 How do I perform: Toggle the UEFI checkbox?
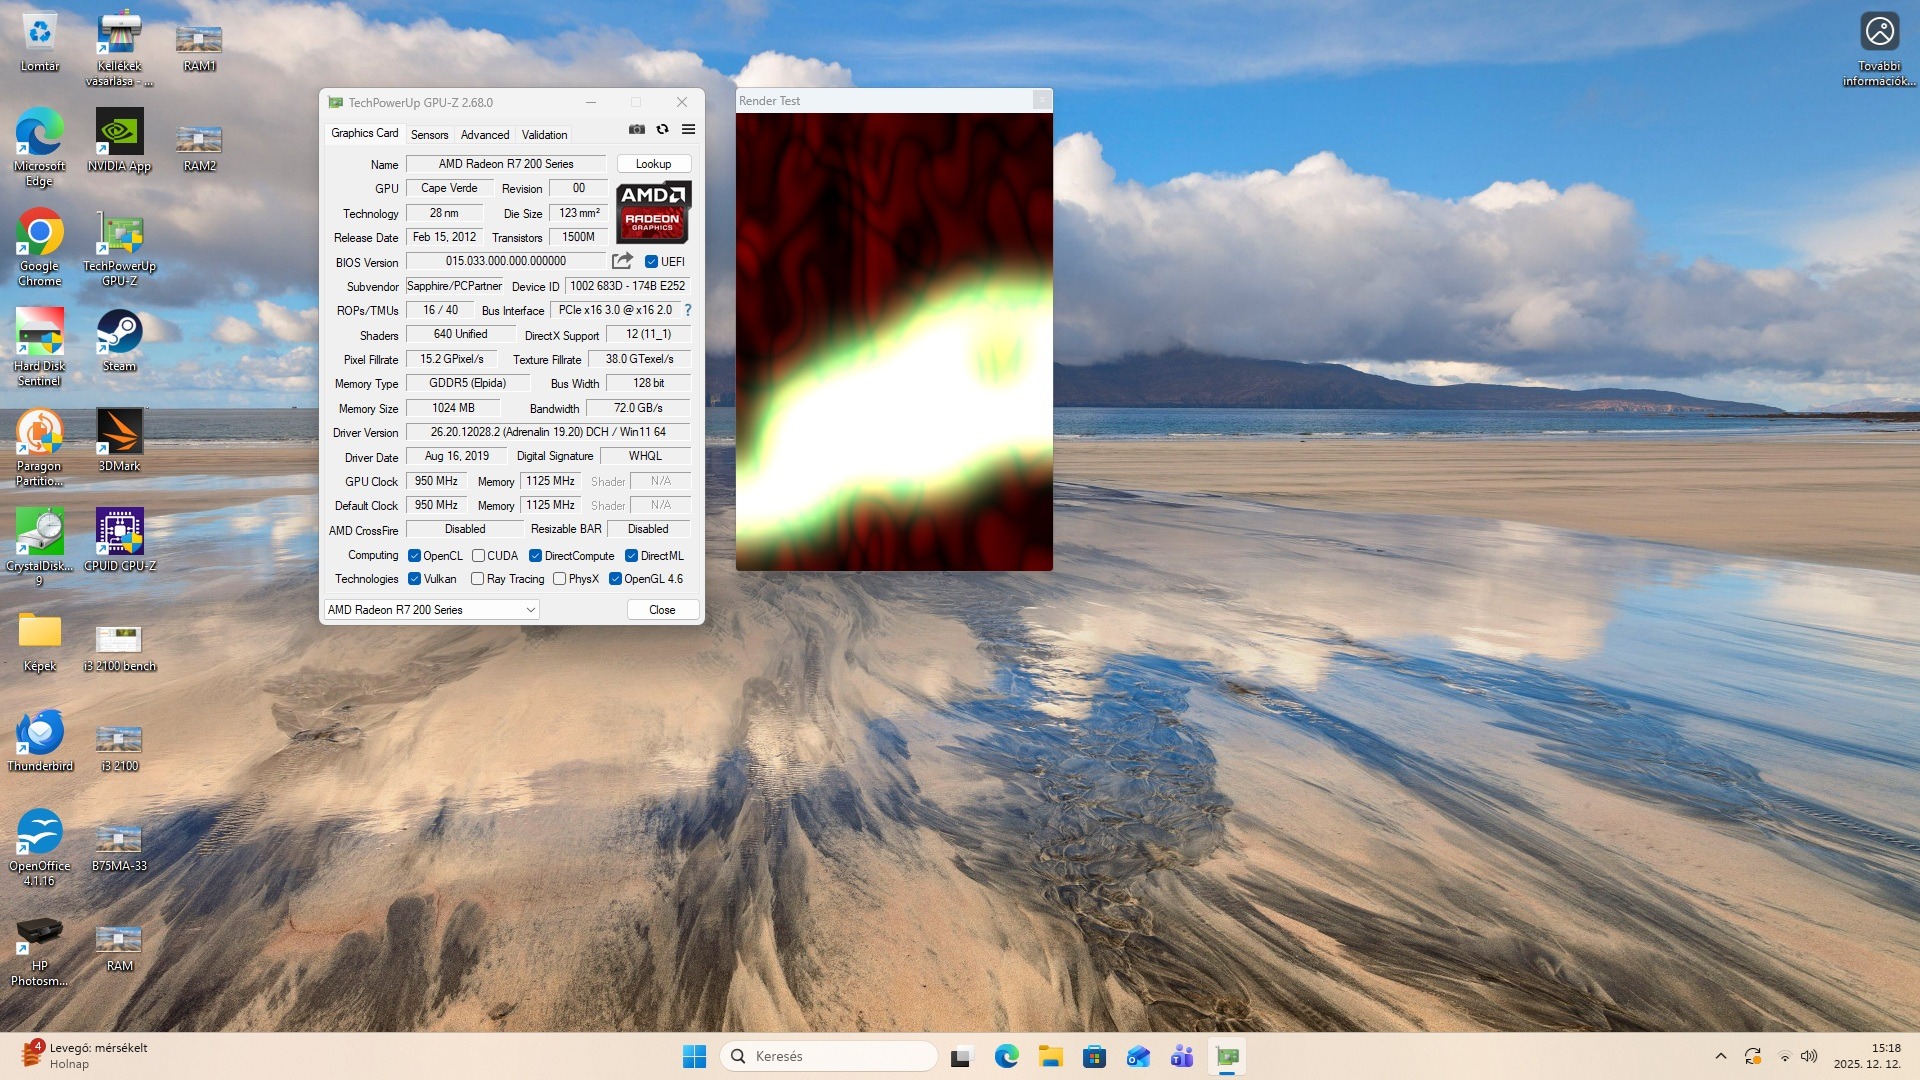point(652,262)
